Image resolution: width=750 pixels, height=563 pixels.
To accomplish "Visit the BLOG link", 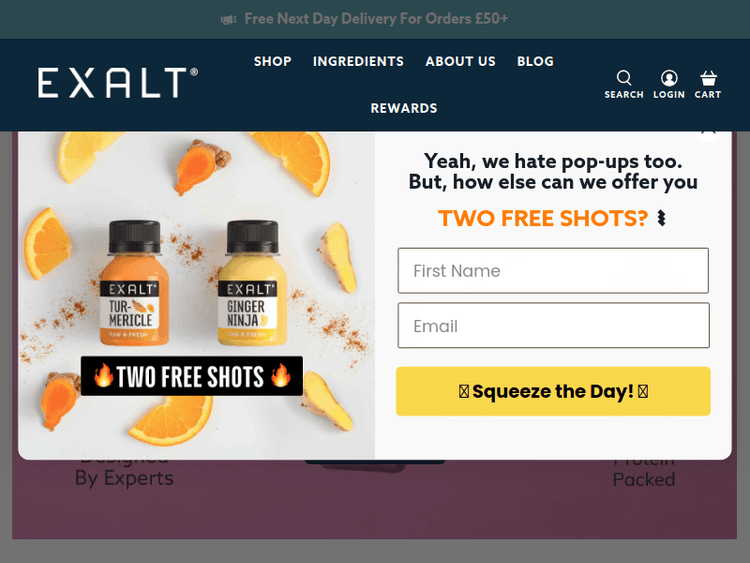I will (535, 61).
